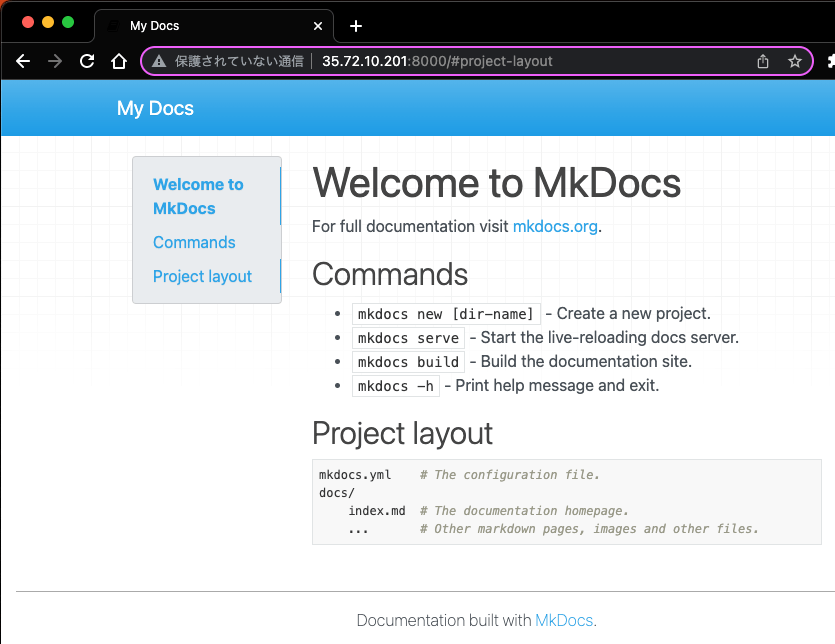Click '保護されていない通信' security label
The image size is (835, 644).
239,61
